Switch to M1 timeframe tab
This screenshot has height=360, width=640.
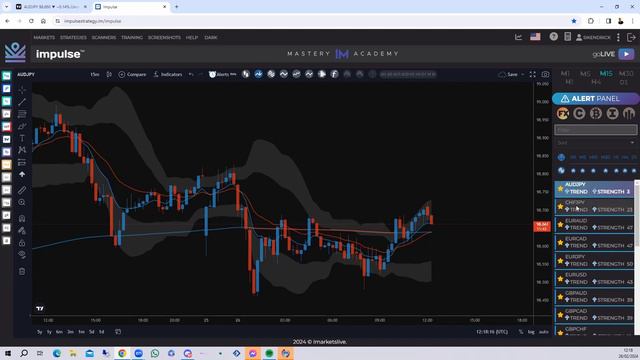[565, 73]
